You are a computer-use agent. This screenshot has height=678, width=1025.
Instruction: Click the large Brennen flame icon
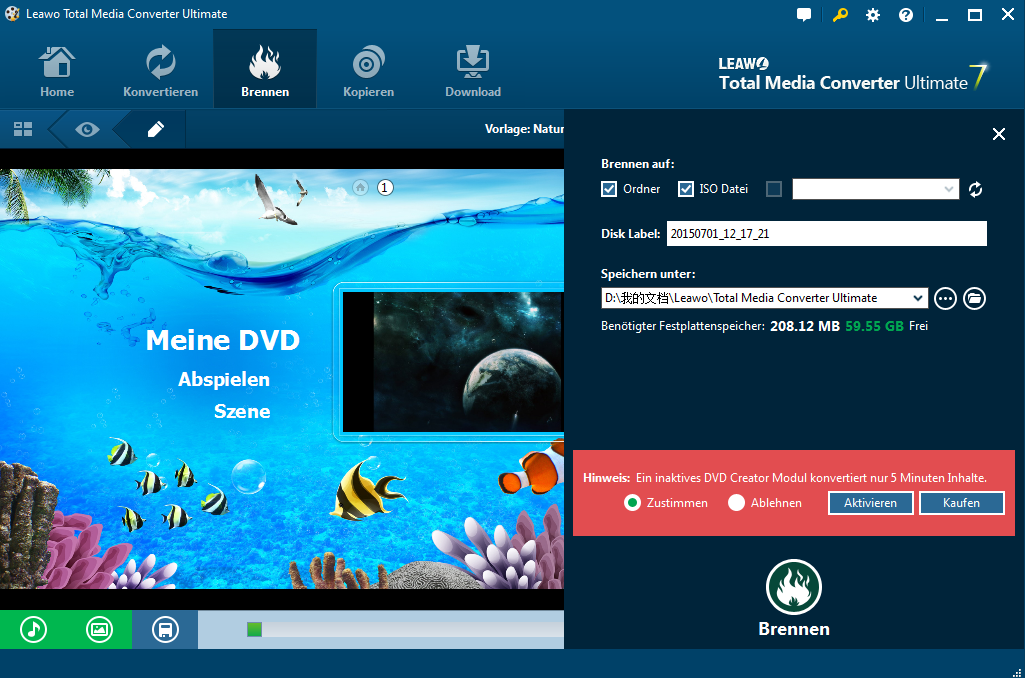[x=793, y=587]
